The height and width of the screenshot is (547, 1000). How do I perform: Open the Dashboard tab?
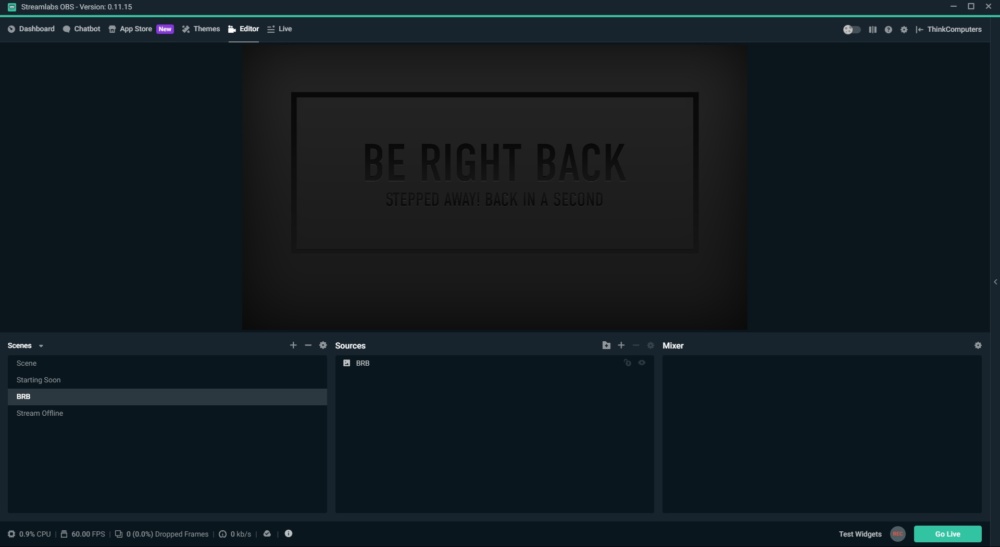31,29
